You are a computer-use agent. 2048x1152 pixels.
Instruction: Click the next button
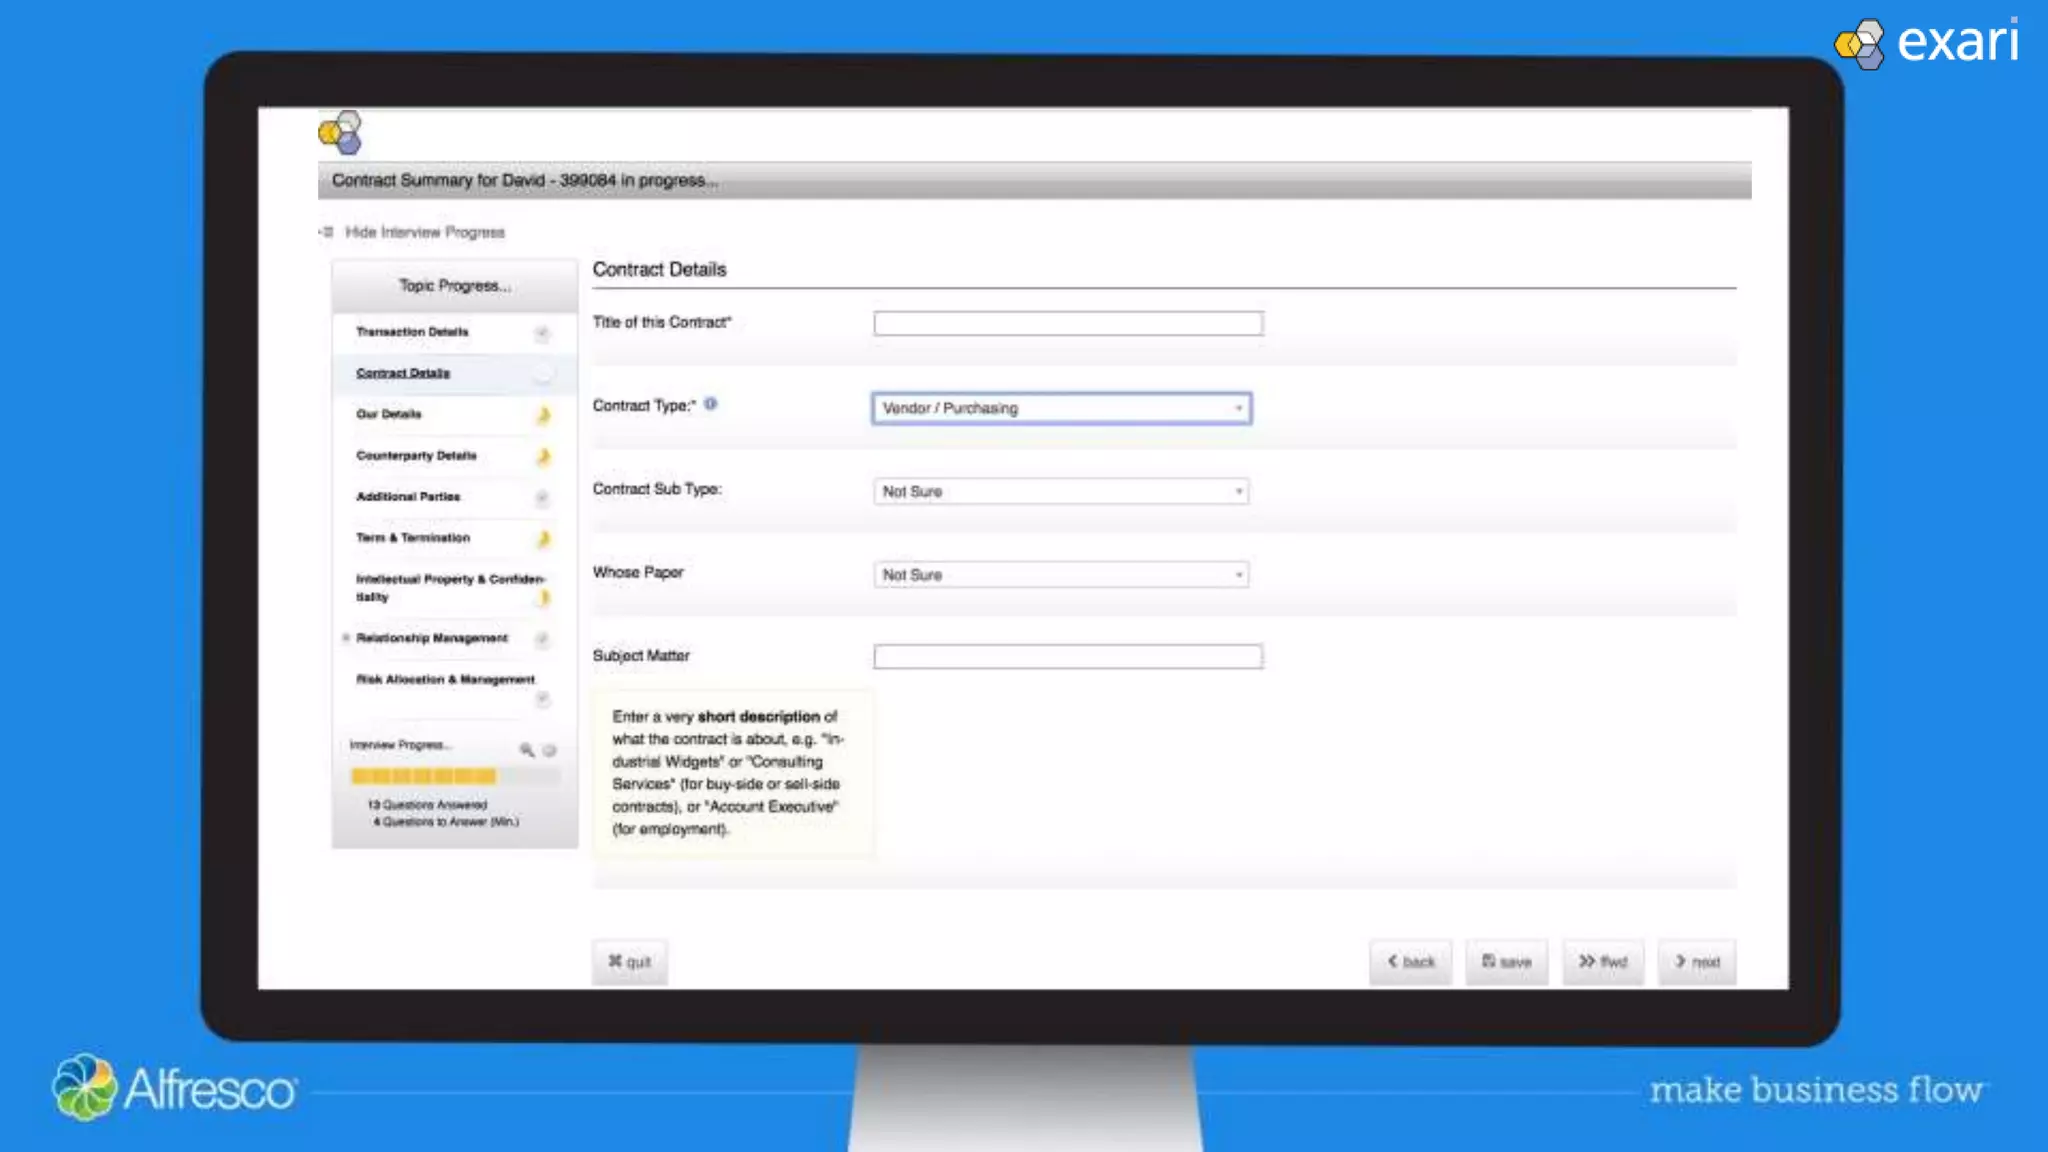click(x=1696, y=962)
